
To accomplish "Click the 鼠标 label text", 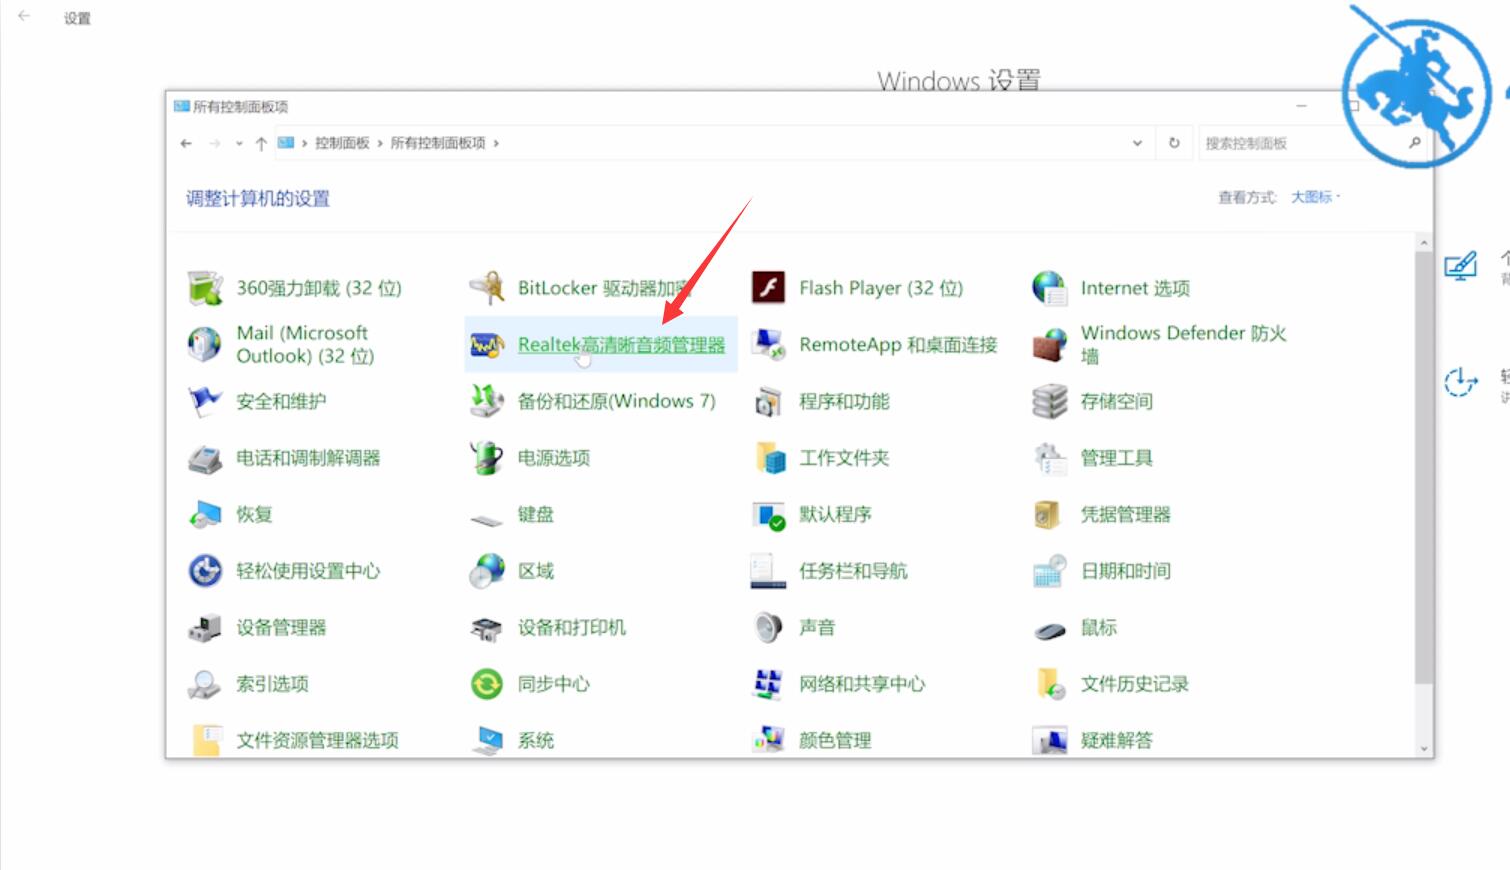I will point(1099,627).
